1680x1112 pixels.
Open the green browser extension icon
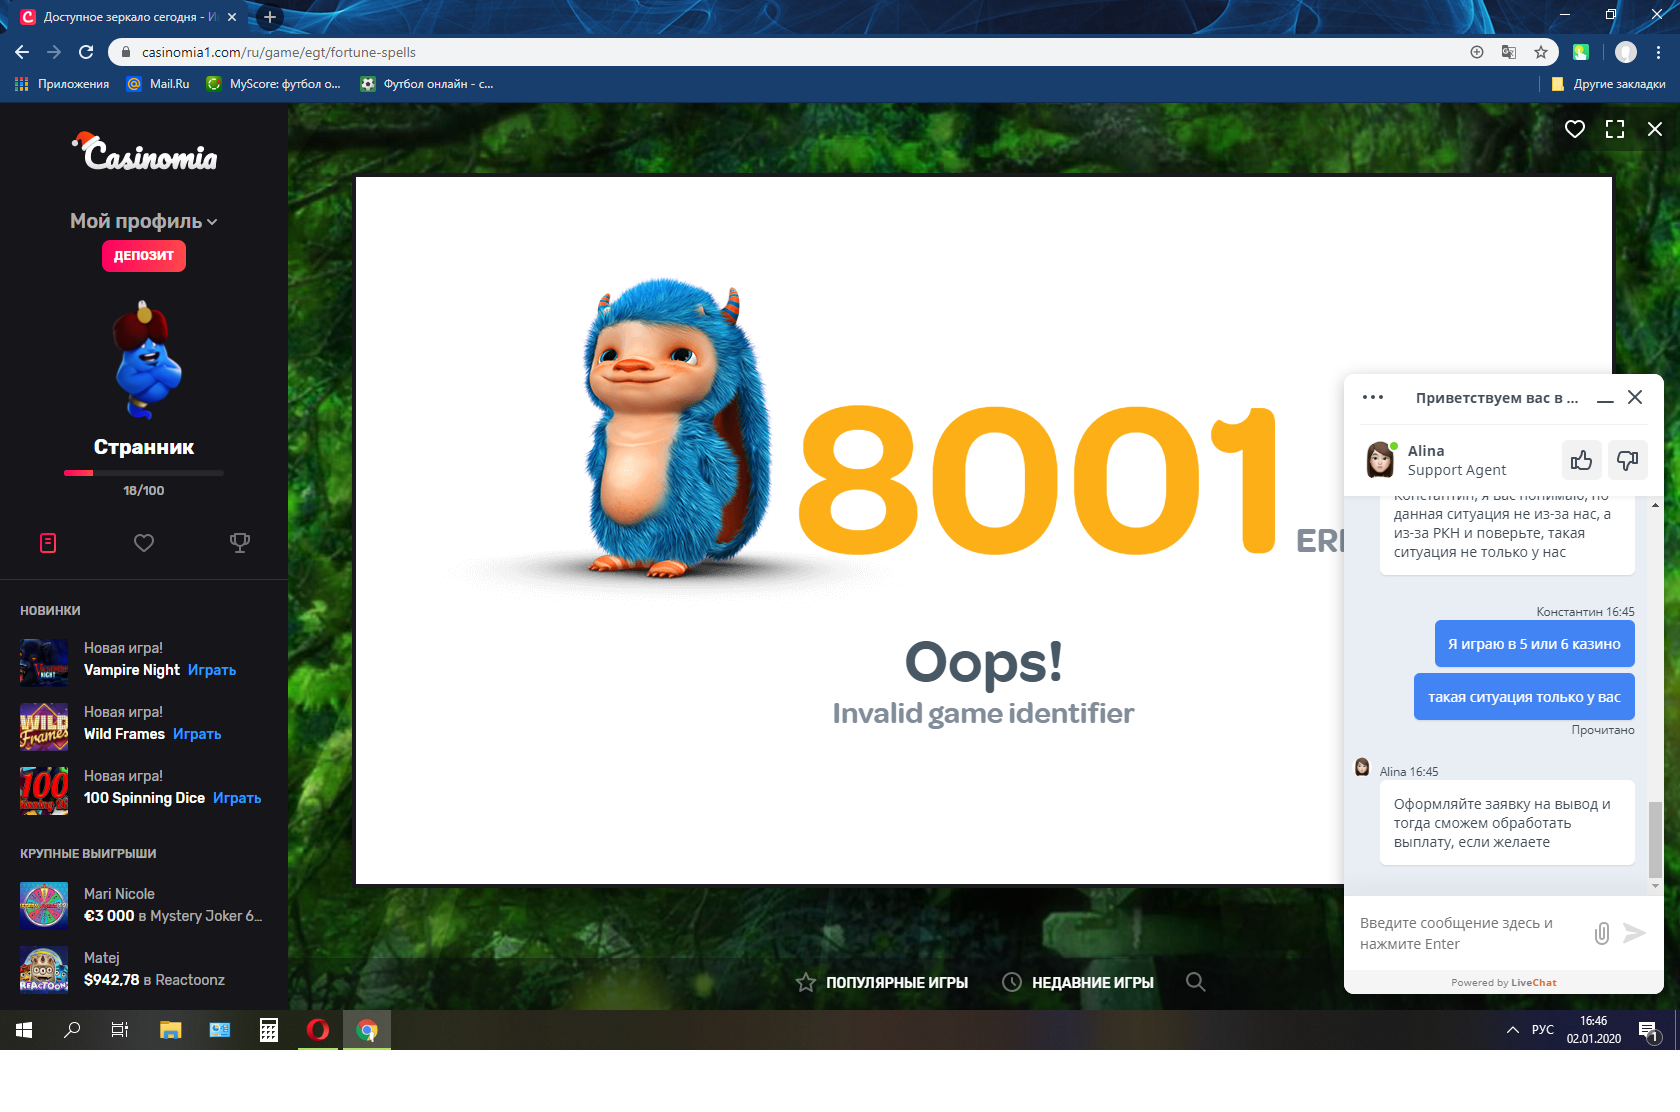1581,52
